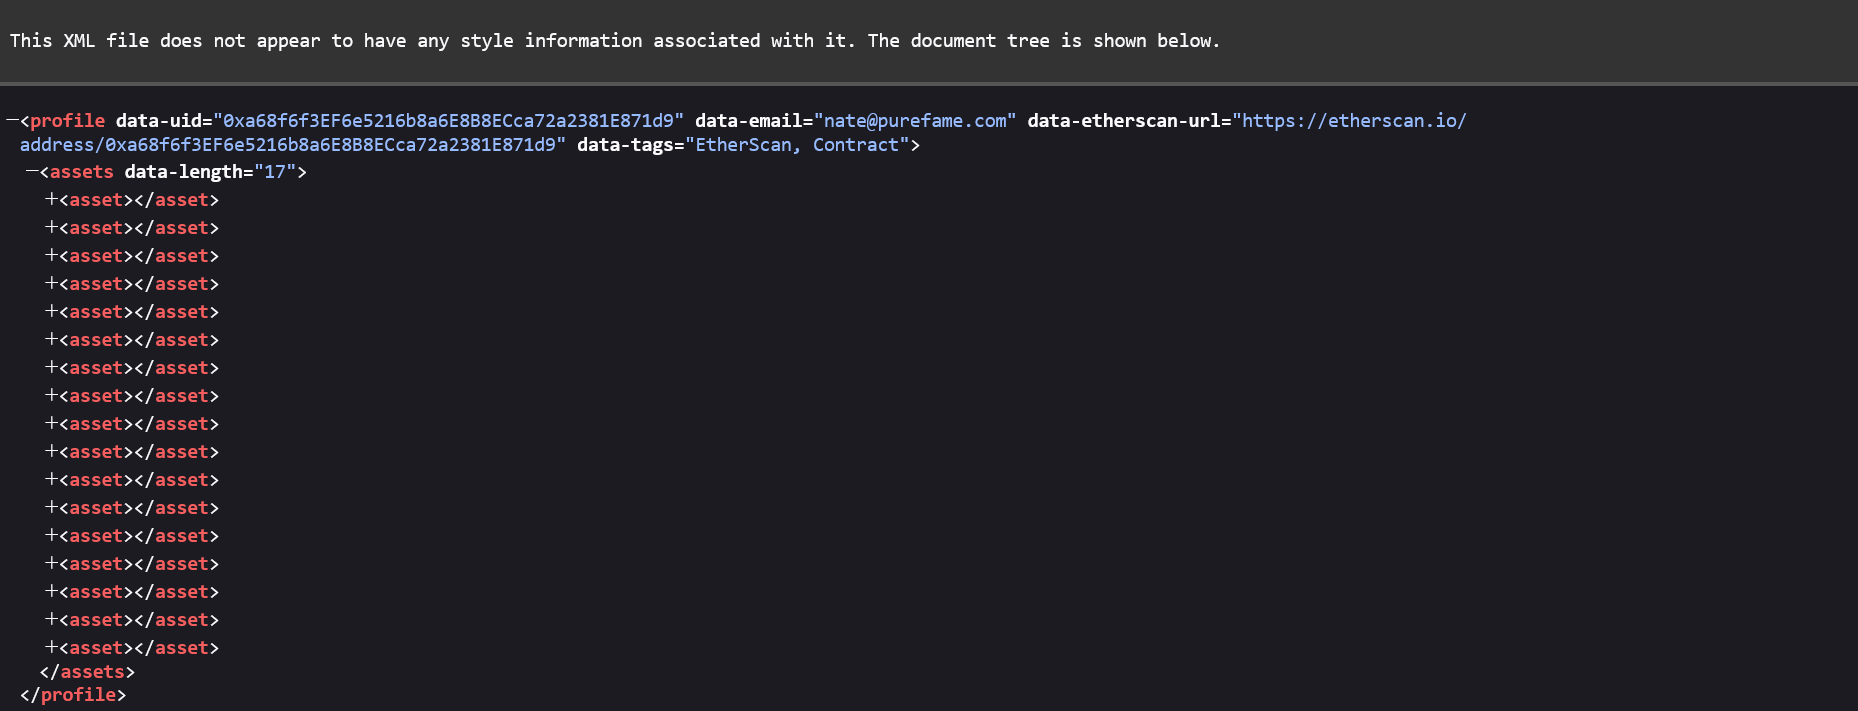Expand the seventh asset element
1858x711 pixels.
51,368
